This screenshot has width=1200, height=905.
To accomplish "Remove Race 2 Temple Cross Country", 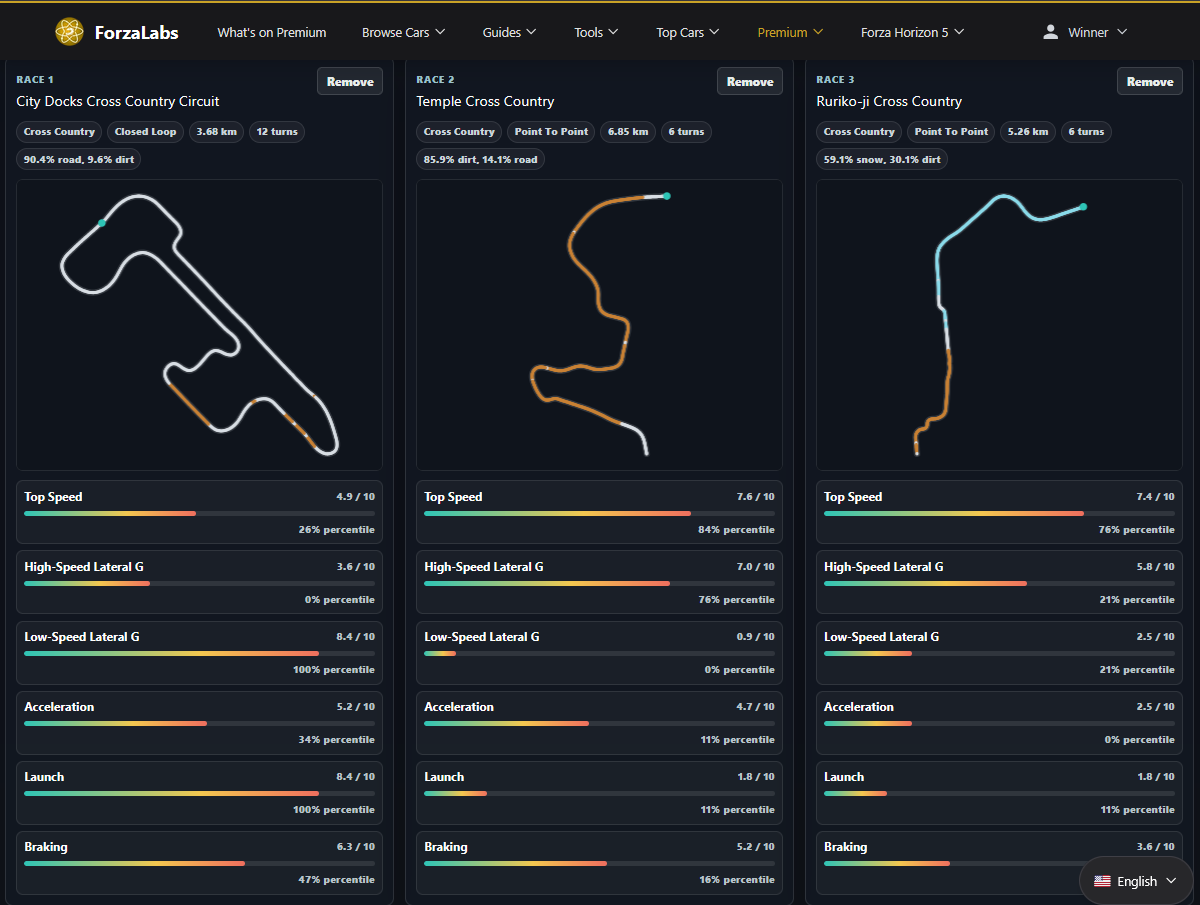I will click(750, 82).
